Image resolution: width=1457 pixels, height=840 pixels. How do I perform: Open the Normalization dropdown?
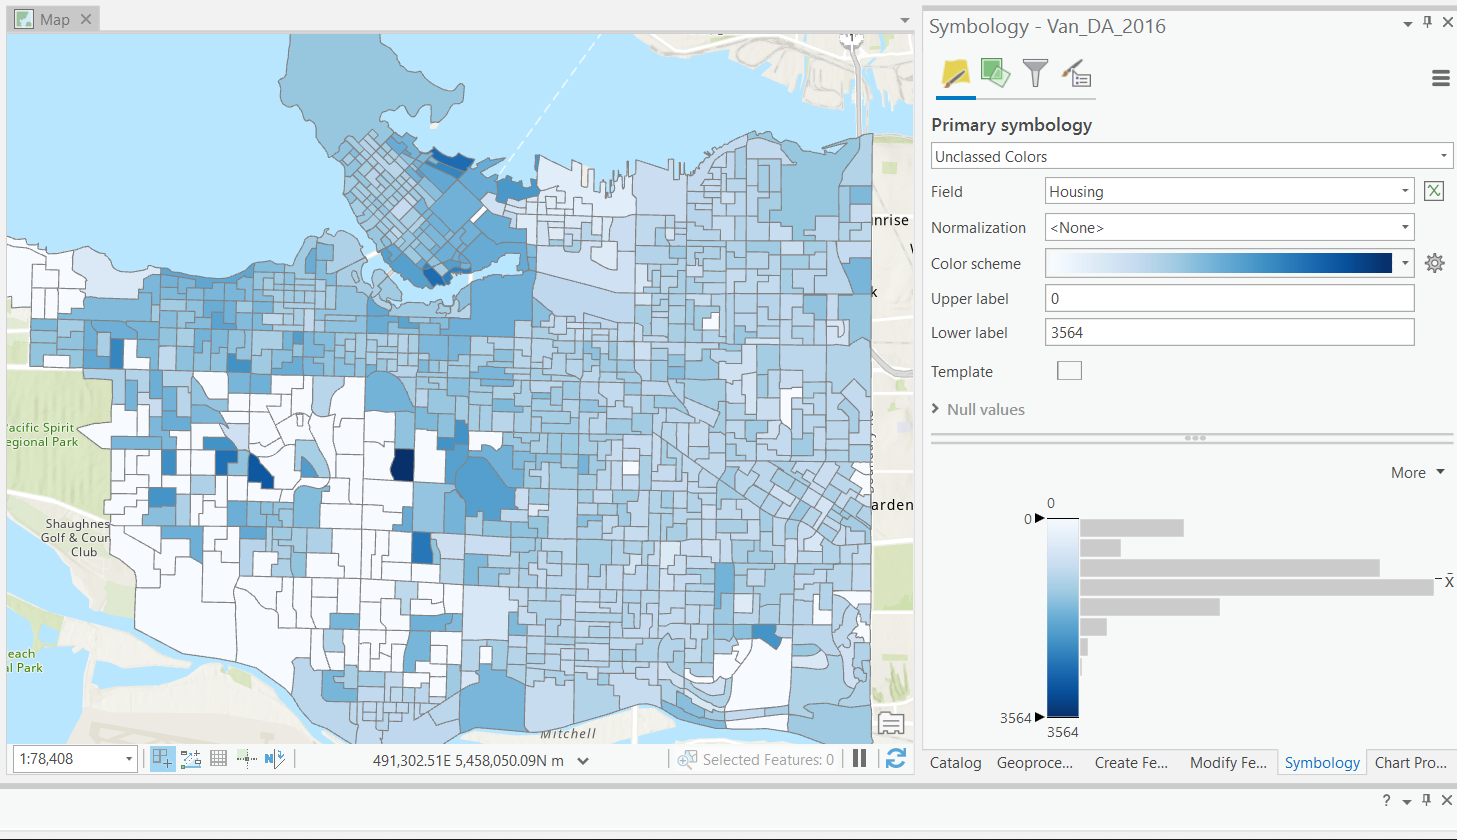pos(1229,228)
